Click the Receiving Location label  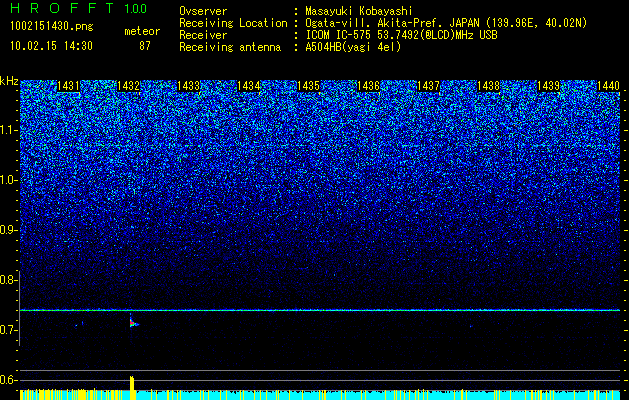(233, 23)
